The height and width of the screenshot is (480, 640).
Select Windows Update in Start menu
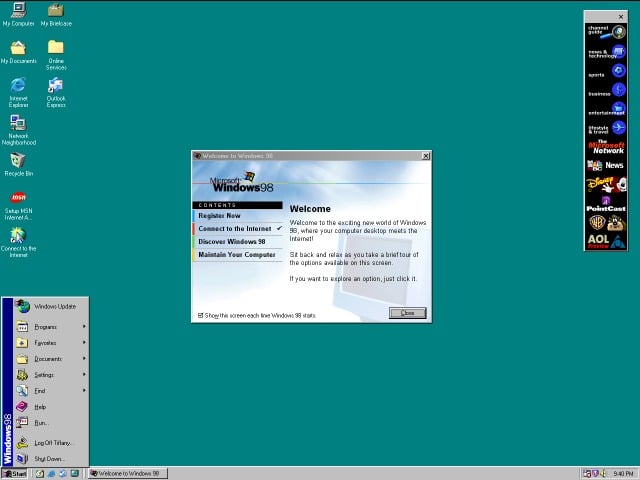coord(54,306)
